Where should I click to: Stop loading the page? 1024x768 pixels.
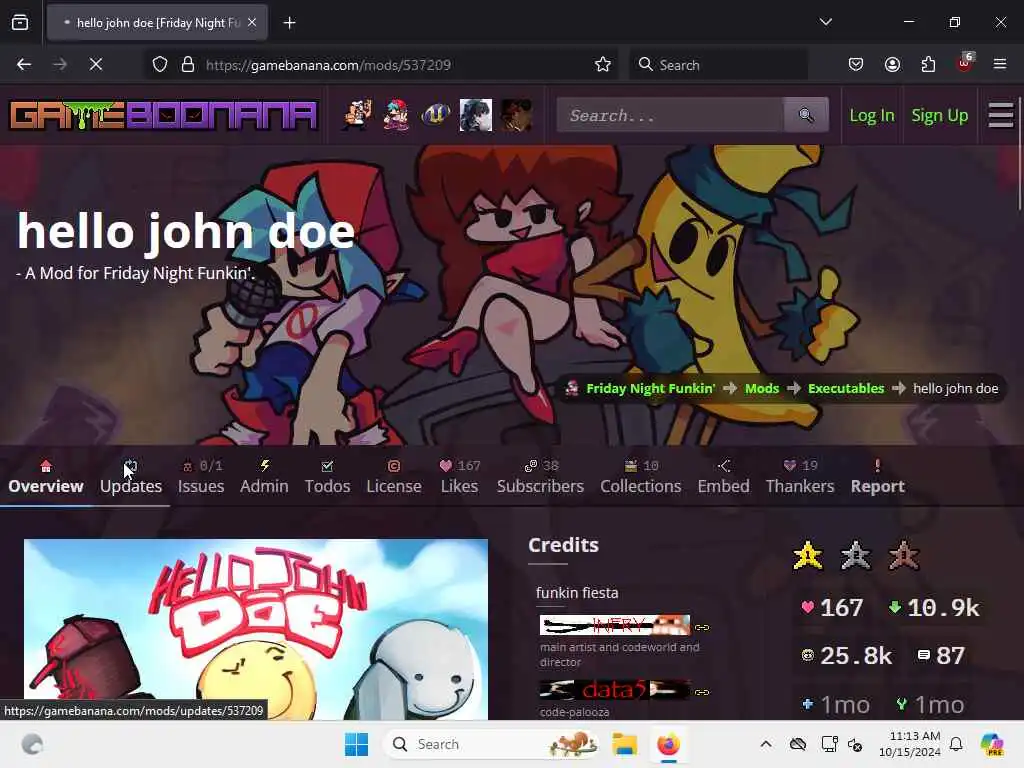click(x=95, y=65)
